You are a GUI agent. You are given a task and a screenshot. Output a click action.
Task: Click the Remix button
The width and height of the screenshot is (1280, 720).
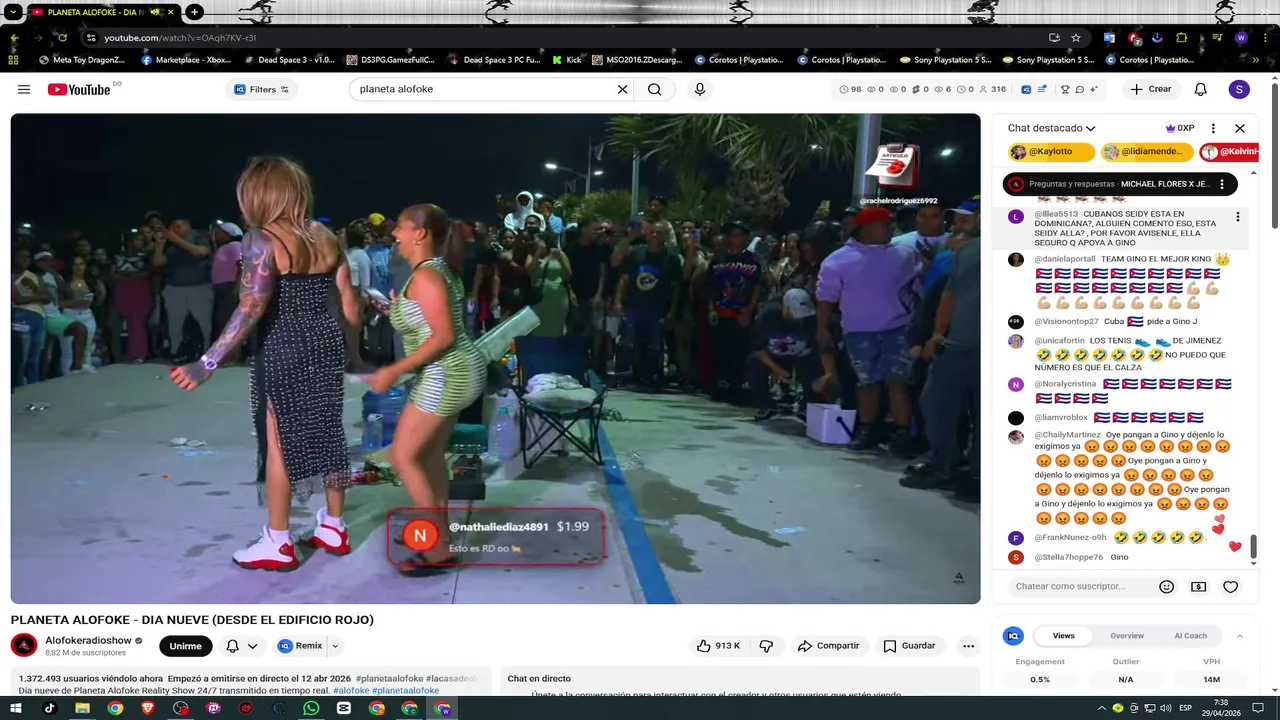300,646
